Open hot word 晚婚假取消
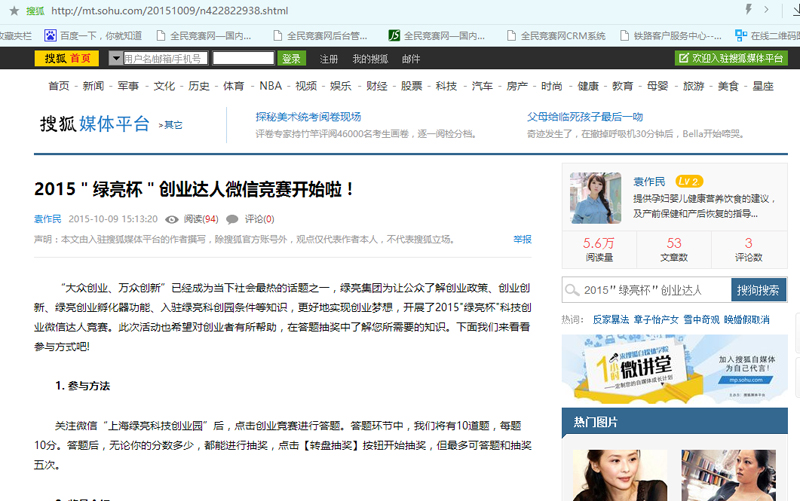This screenshot has height=501, width=800. coord(746,320)
